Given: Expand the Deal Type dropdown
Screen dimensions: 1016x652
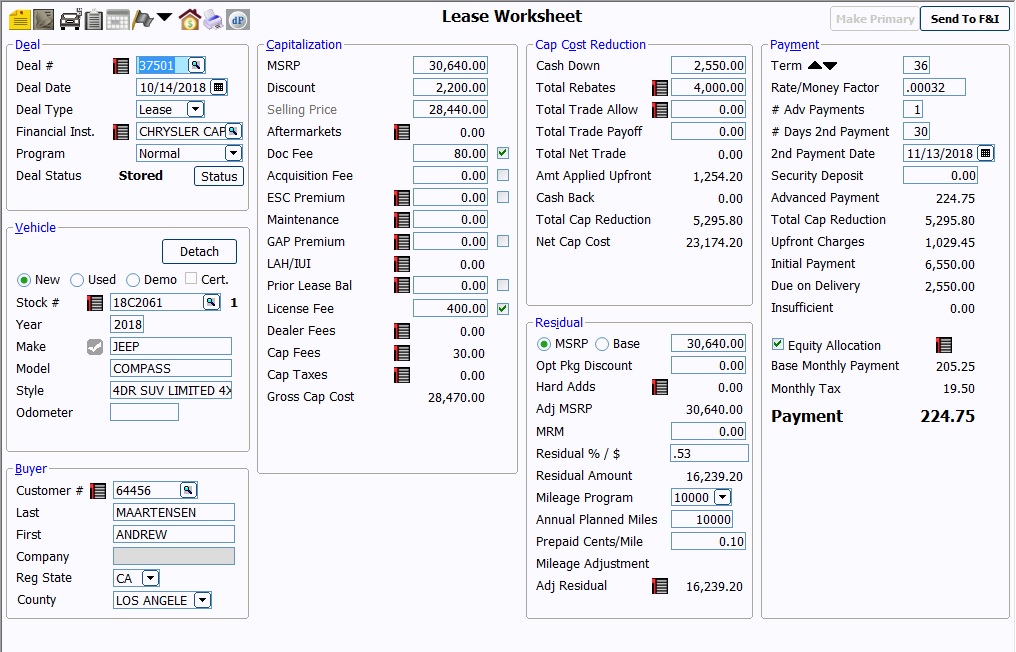Looking at the screenshot, I should (x=196, y=109).
